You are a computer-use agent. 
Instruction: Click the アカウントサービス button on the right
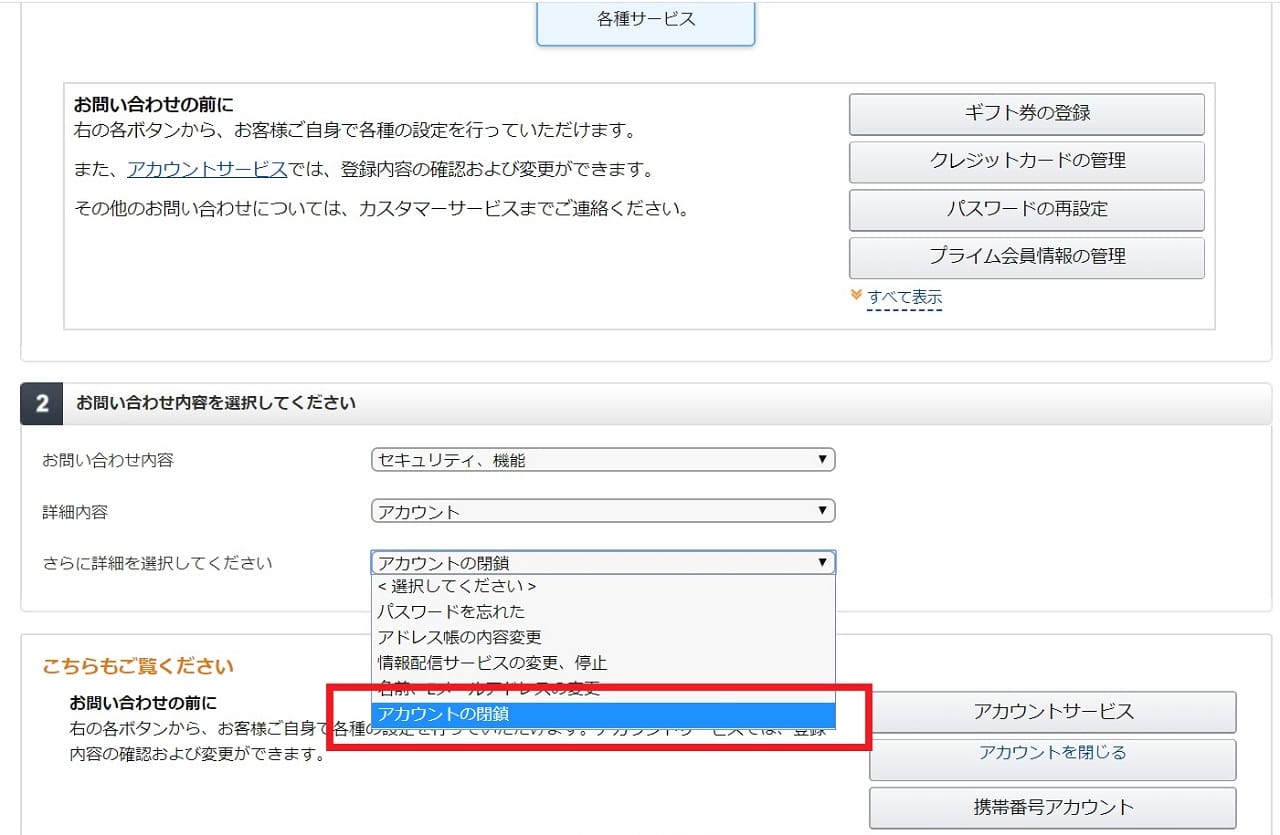pyautogui.click(x=1052, y=712)
